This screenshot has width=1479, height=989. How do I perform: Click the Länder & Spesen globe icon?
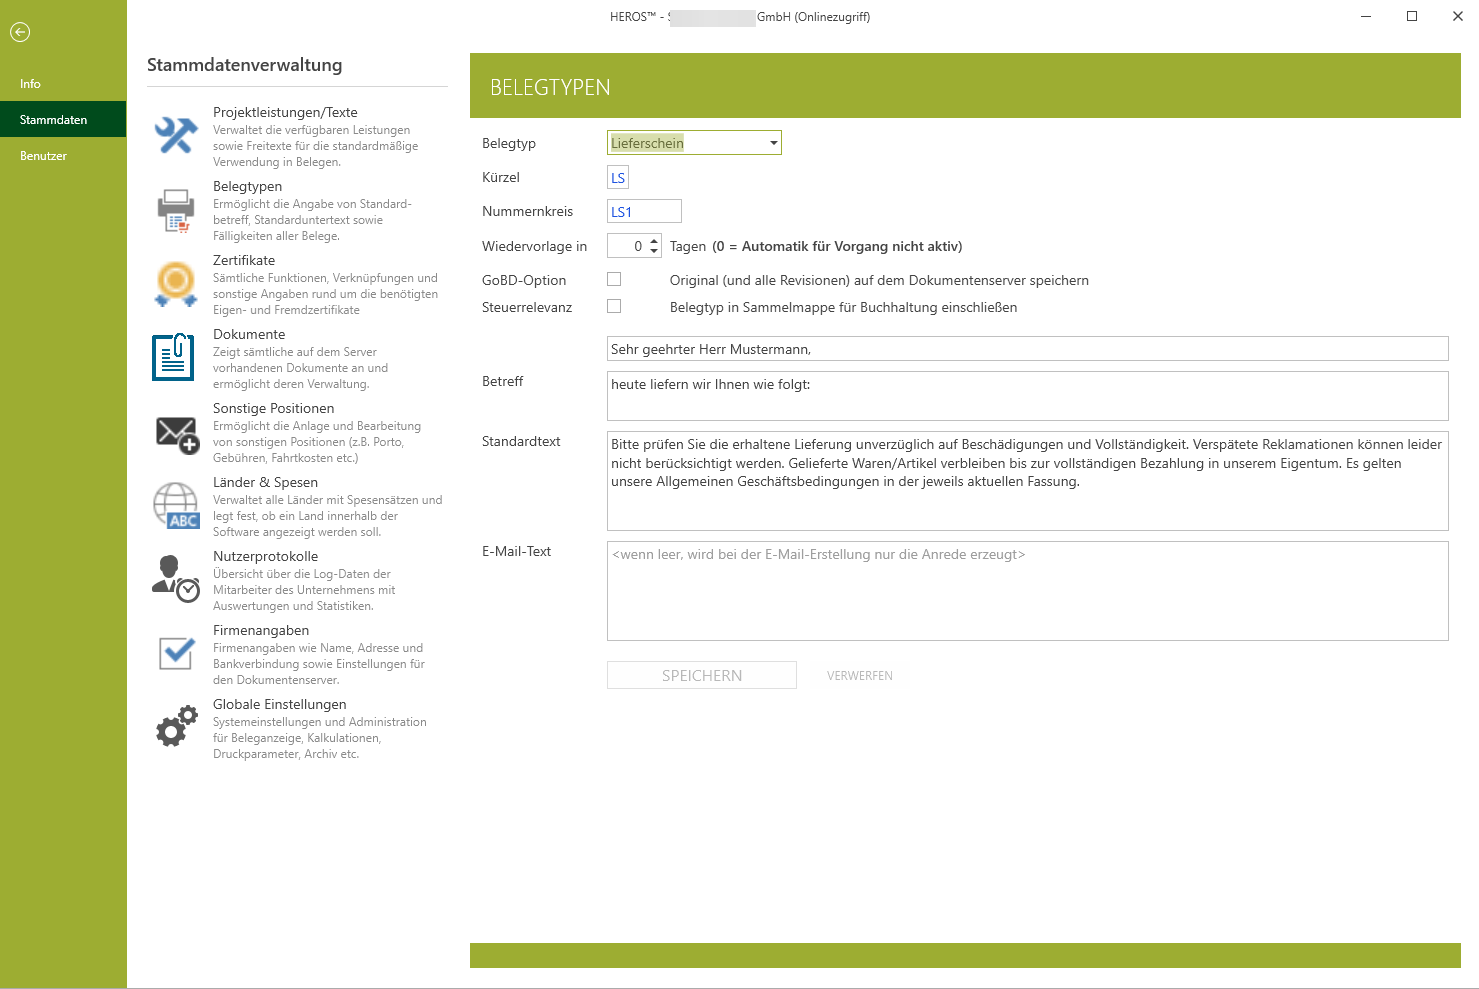(176, 506)
